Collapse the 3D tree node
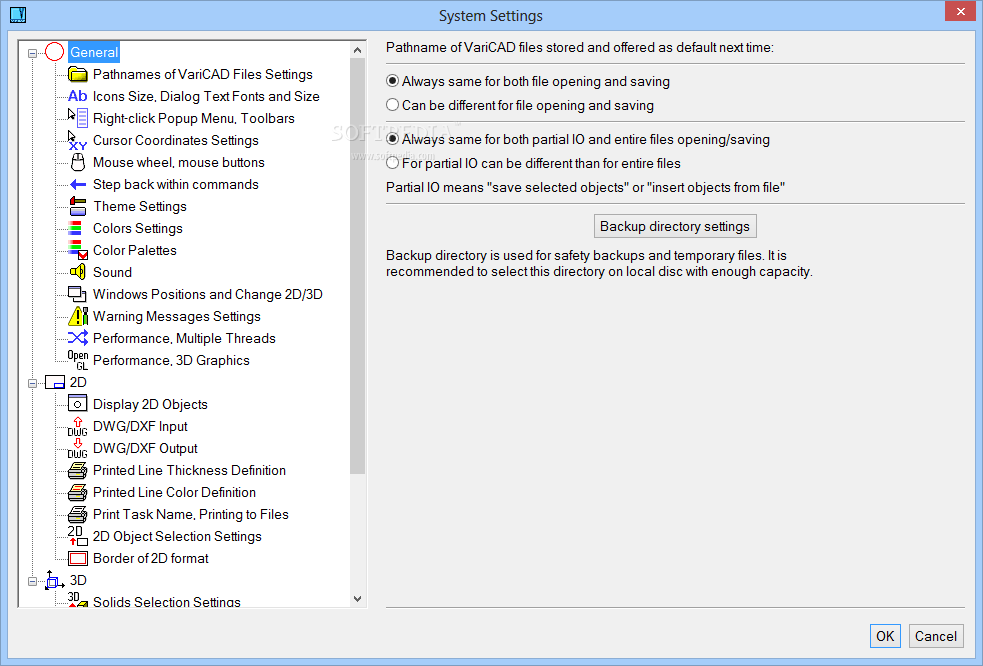This screenshot has width=983, height=666. (x=33, y=581)
